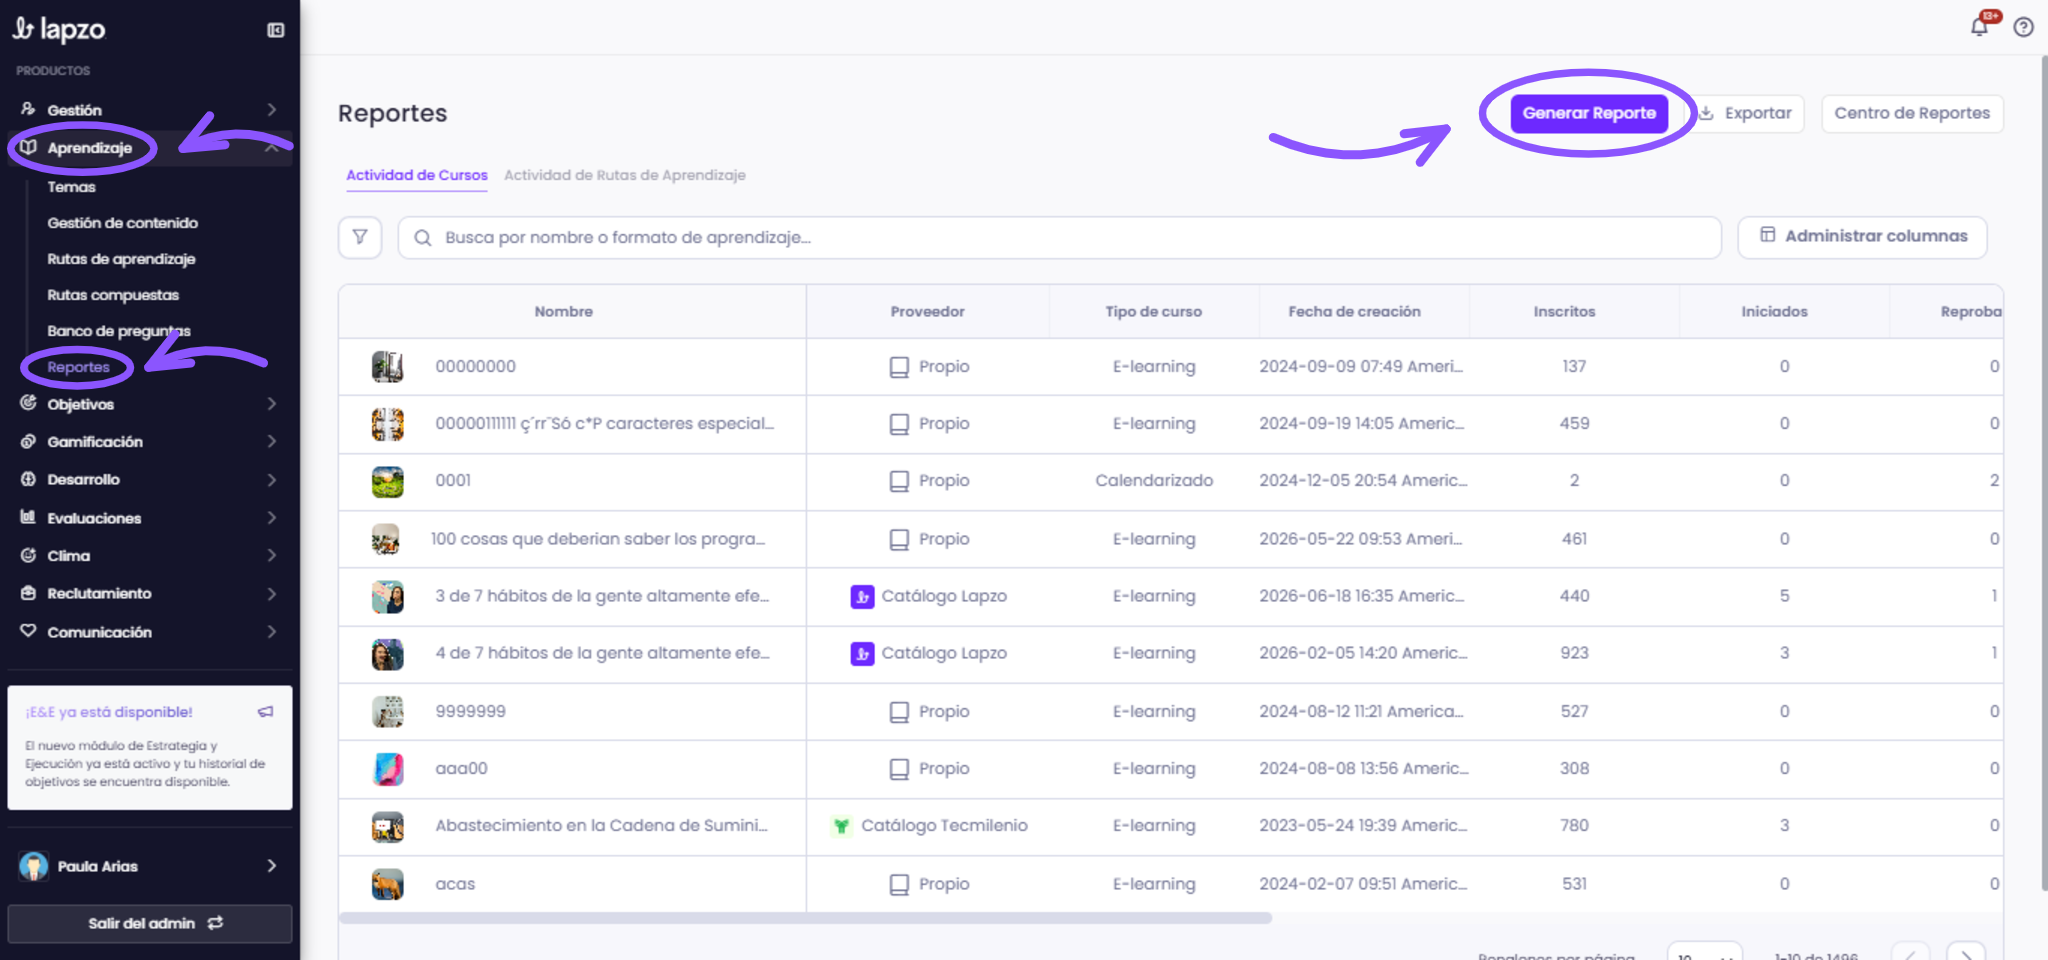Open the notifications bell

[x=1979, y=27]
